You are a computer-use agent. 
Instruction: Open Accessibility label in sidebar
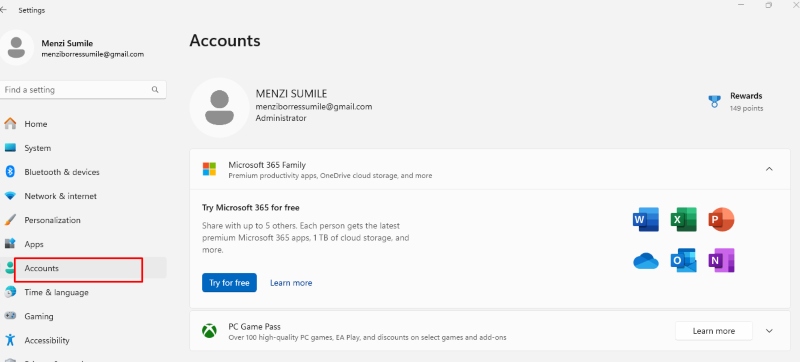click(47, 340)
